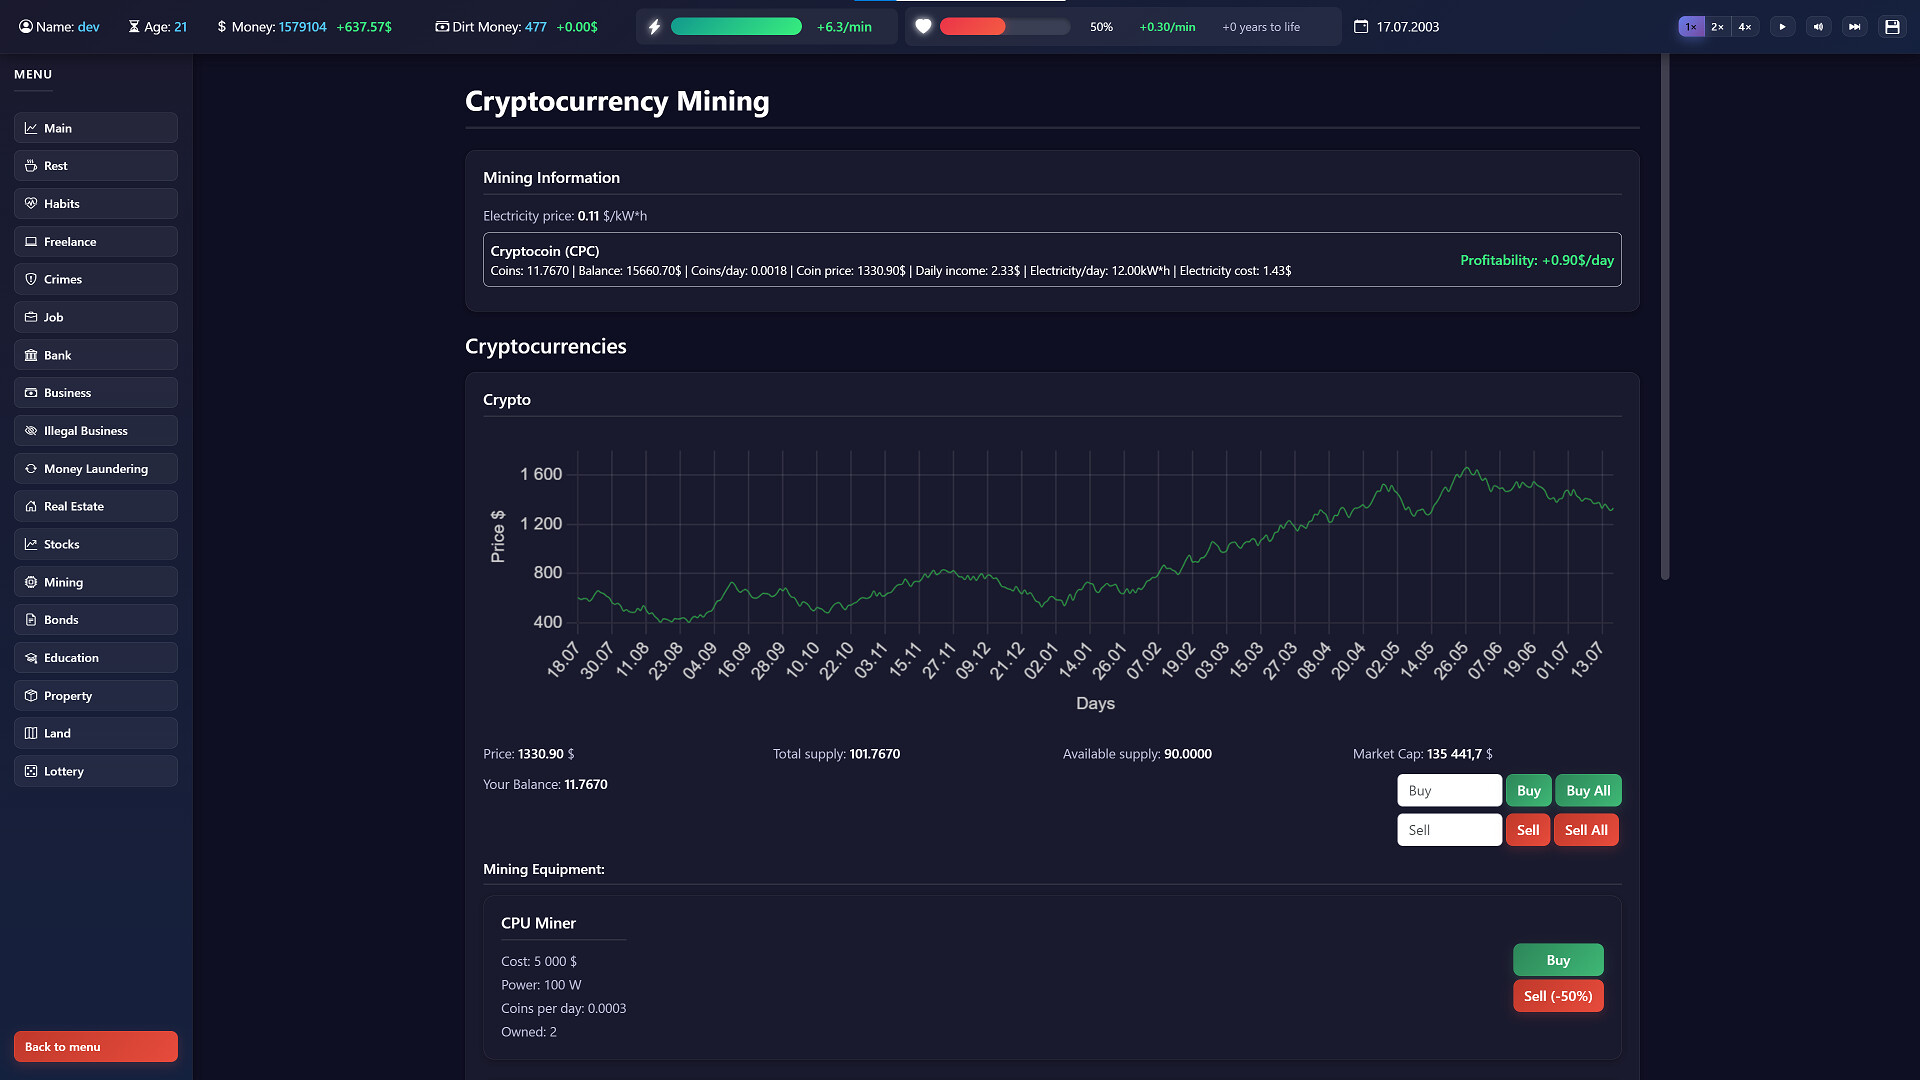Switch game speed to 4x
This screenshot has height=1080, width=1920.
(1744, 27)
